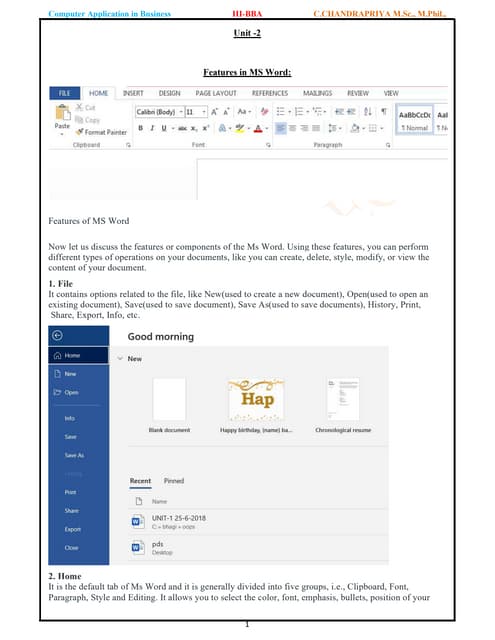Open the Calibri (Body) font dropdown
The height and width of the screenshot is (640, 495).
(x=160, y=112)
